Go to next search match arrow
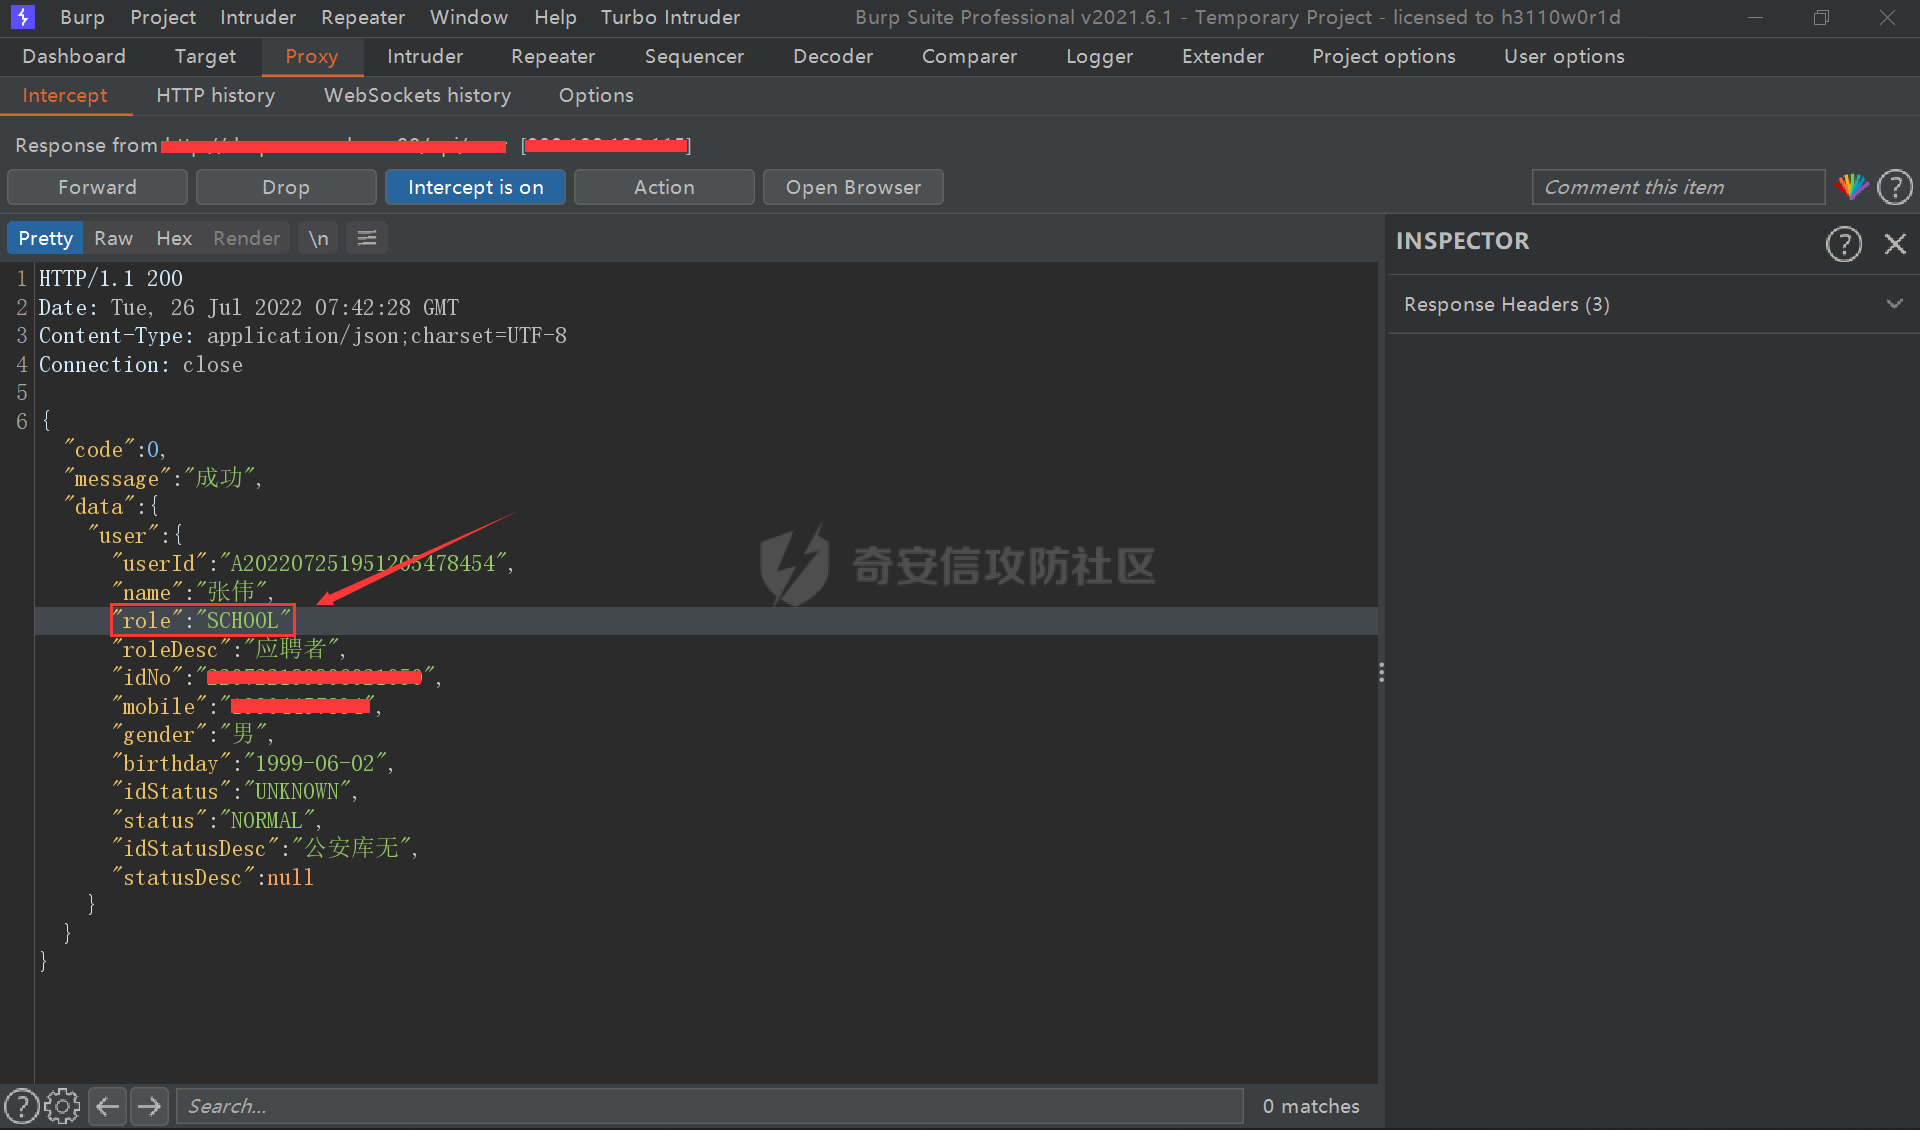The height and width of the screenshot is (1130, 1920). [x=149, y=1106]
